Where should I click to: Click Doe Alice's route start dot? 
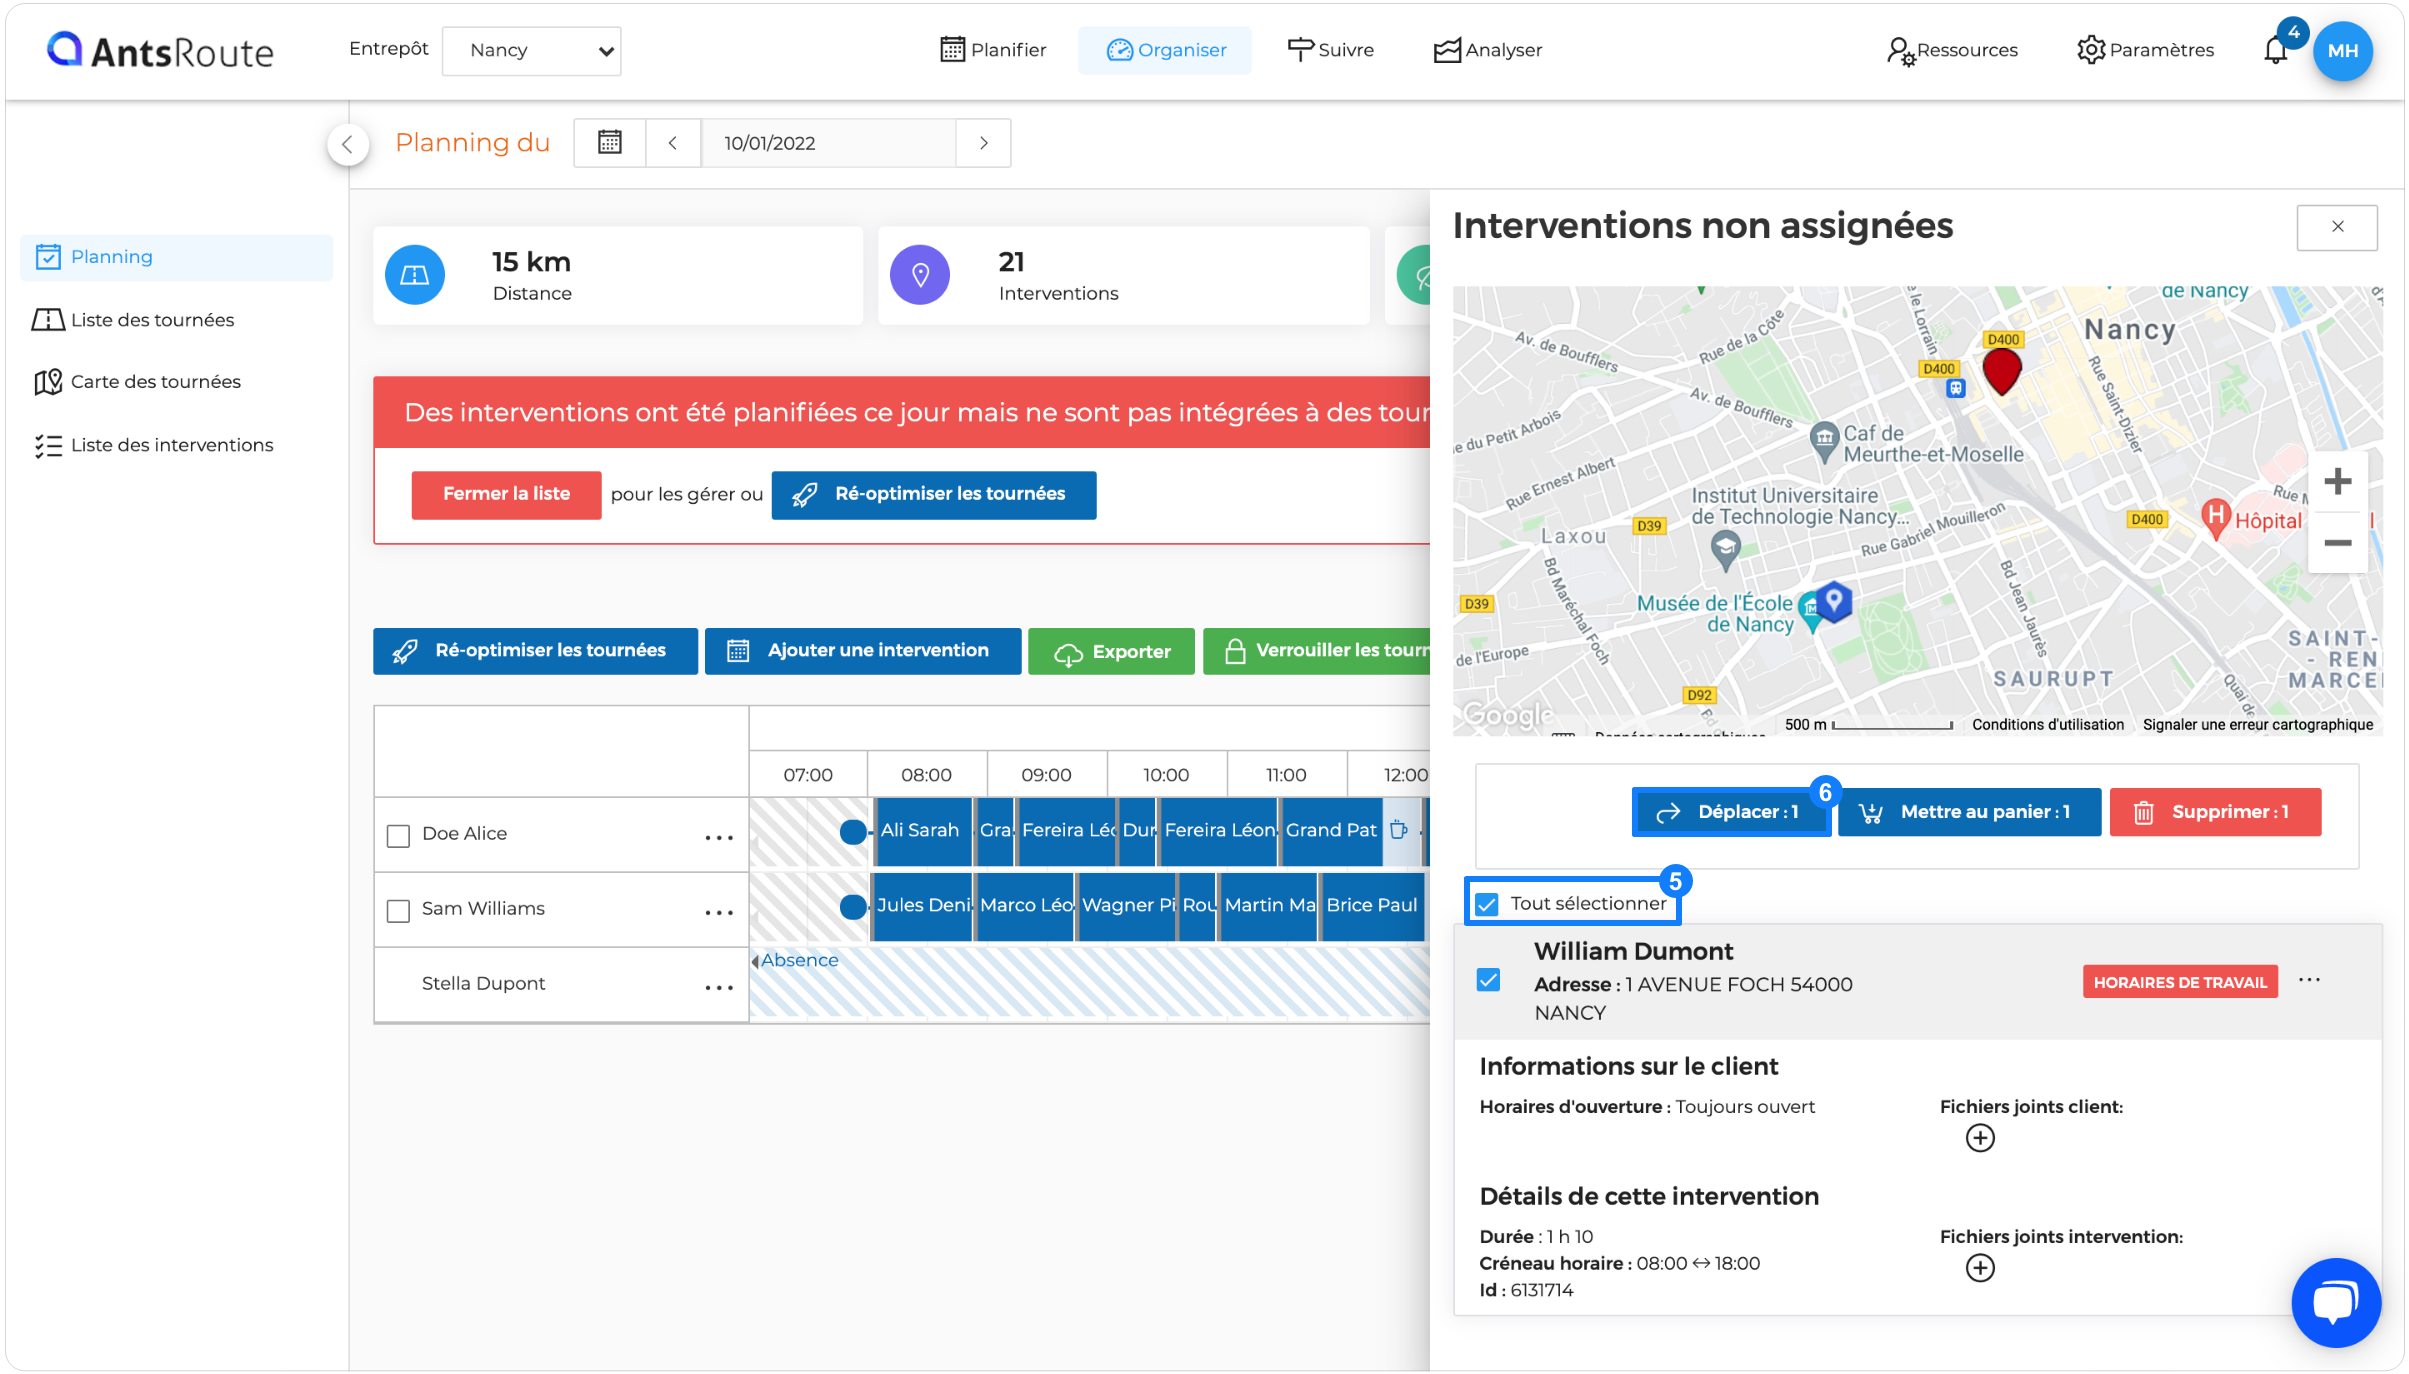852,831
